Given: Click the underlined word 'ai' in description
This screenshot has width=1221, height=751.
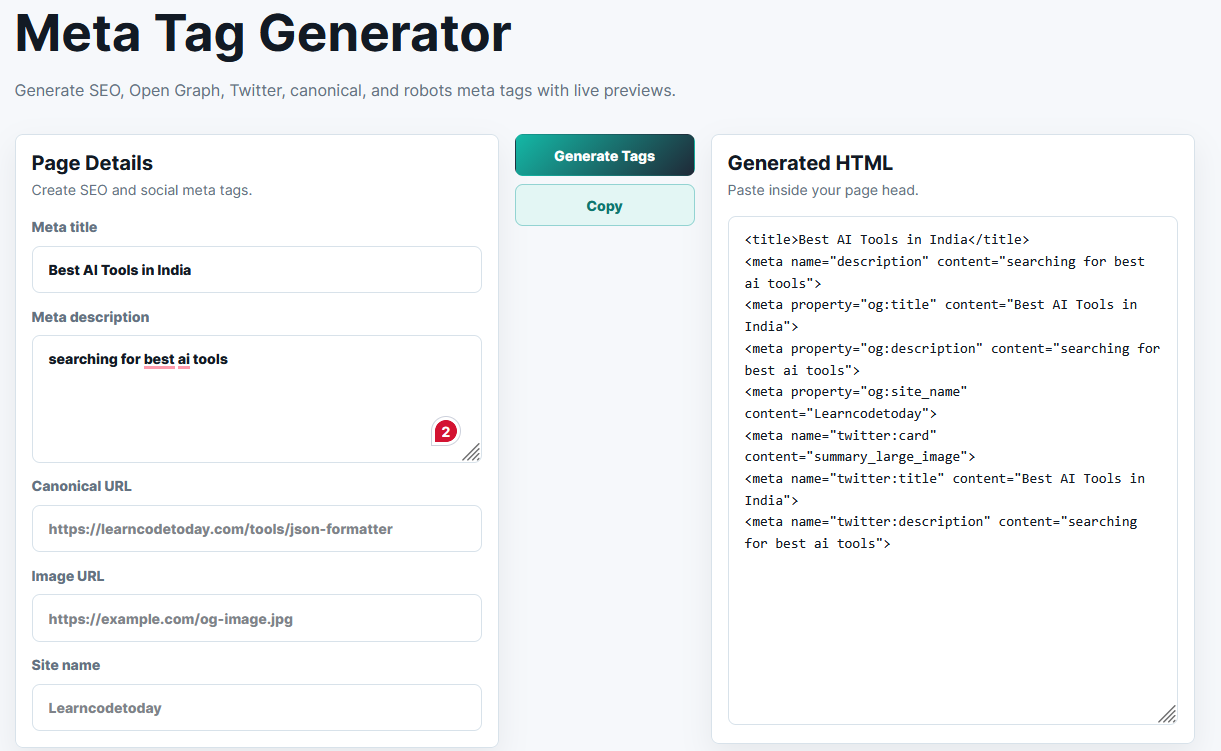Looking at the screenshot, I should [184, 359].
